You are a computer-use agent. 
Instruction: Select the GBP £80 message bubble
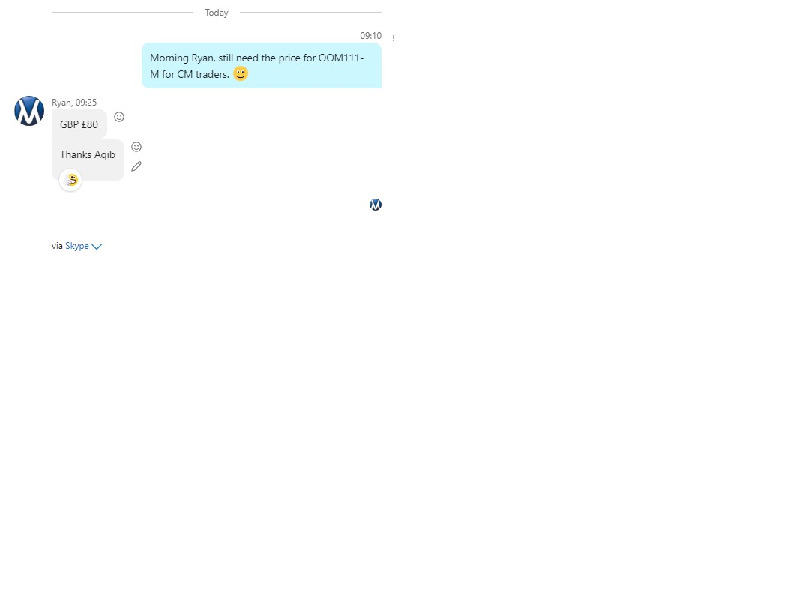79,125
